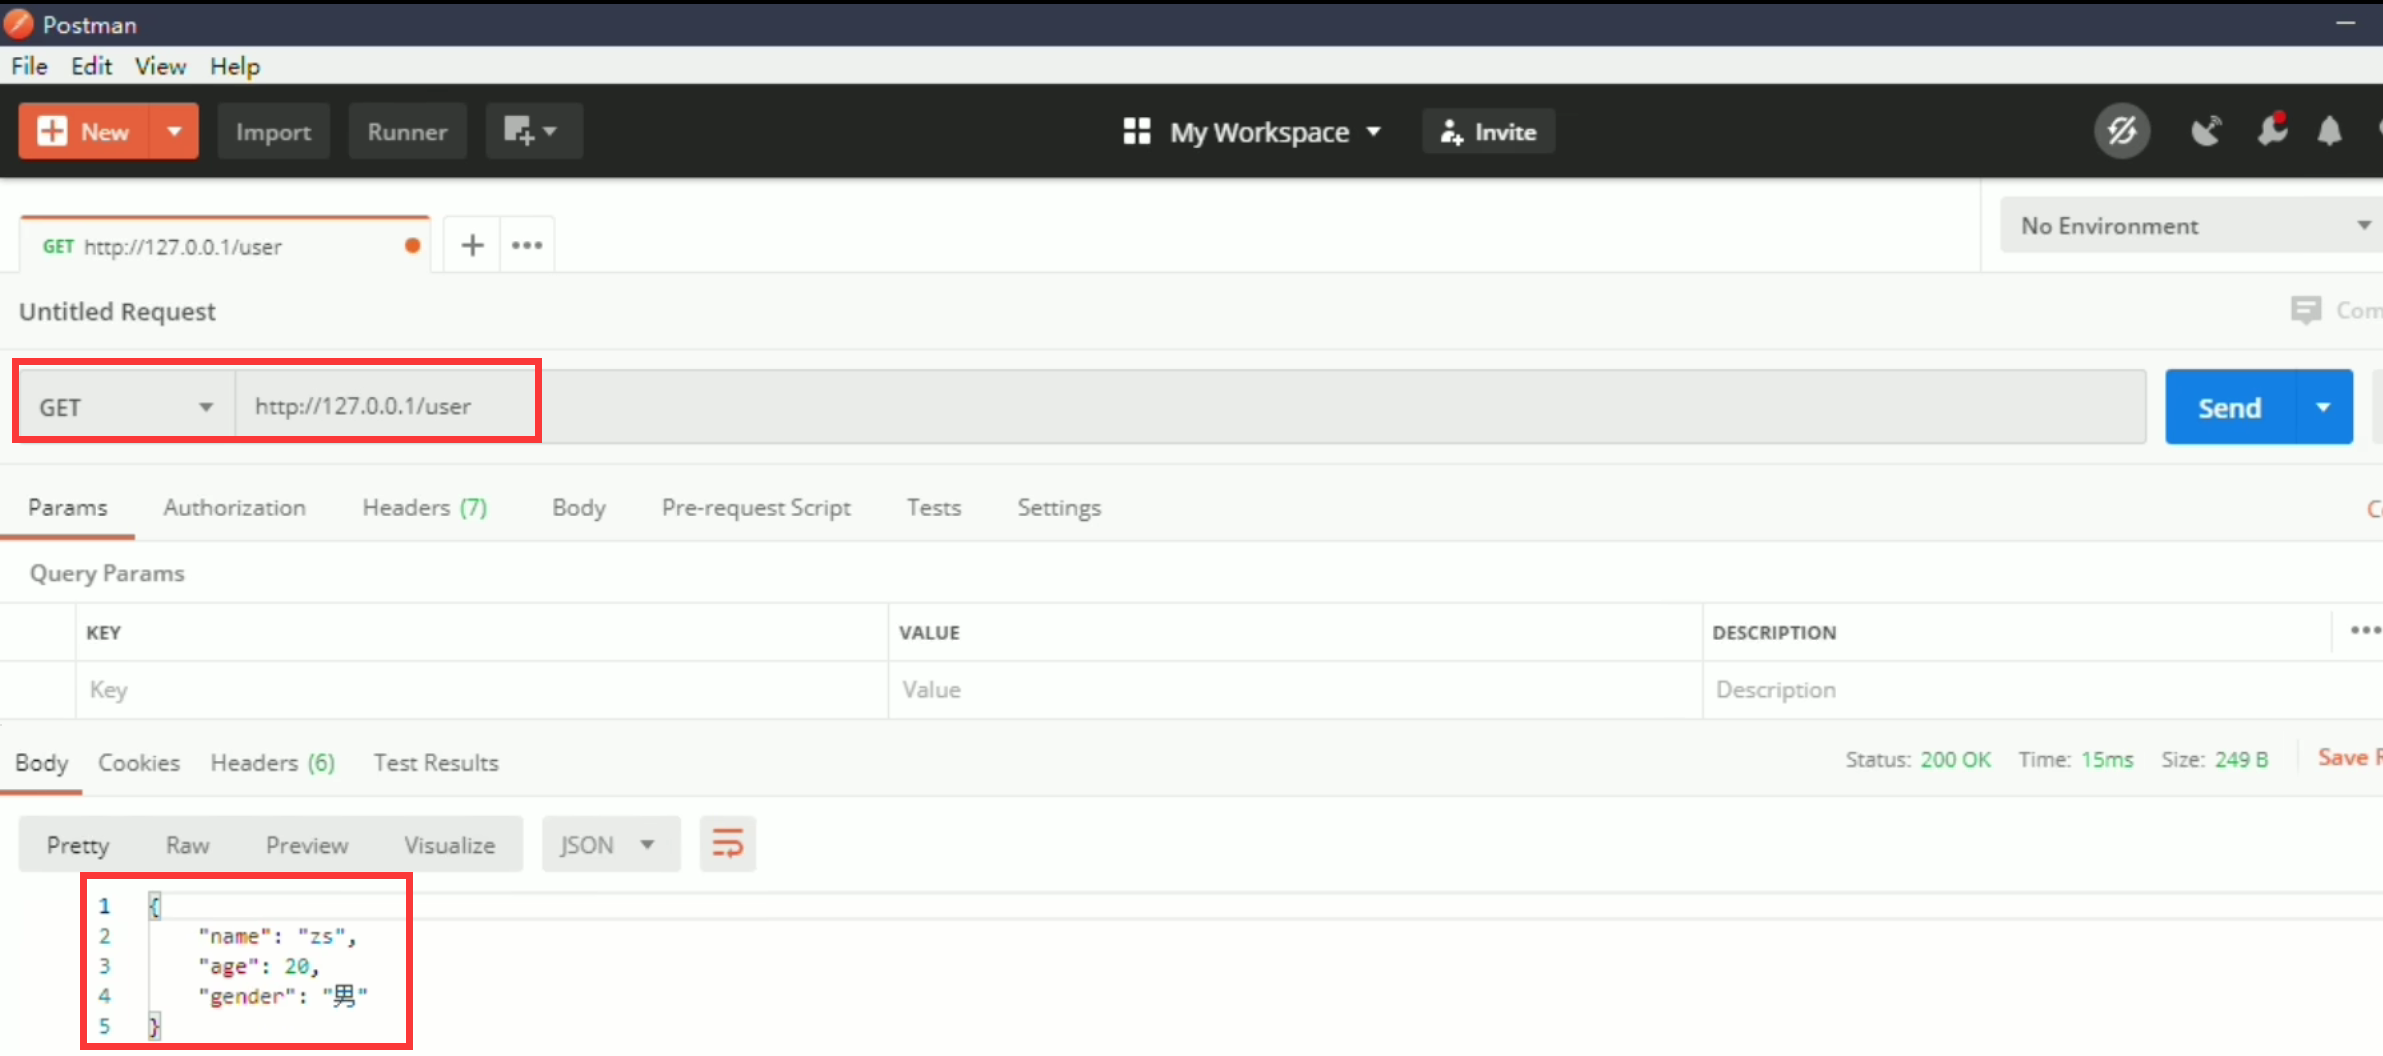Switch response view to Preview
This screenshot has height=1056, width=2383.
click(x=307, y=845)
